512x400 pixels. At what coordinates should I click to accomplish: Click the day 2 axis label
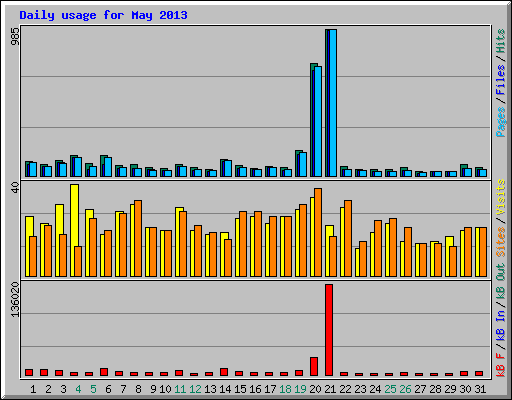48,389
